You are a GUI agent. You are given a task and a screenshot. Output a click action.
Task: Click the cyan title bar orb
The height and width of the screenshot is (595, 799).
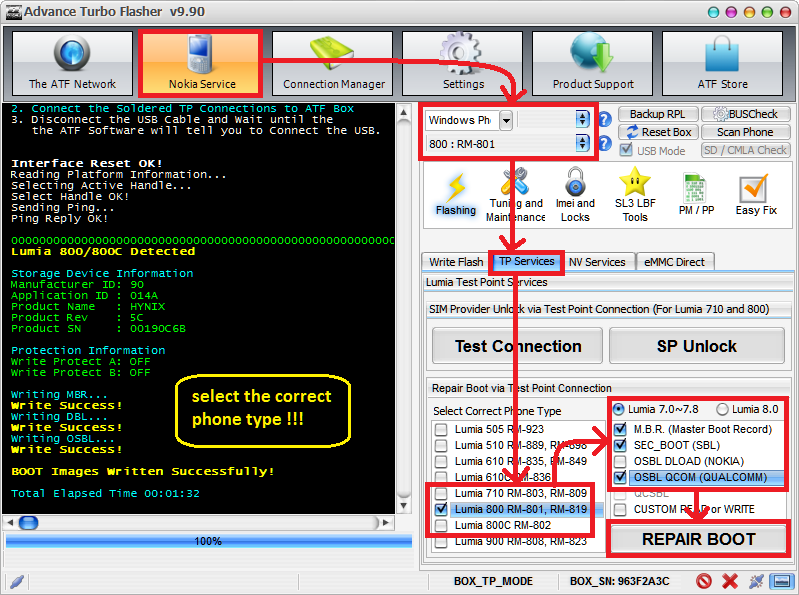pyautogui.click(x=714, y=12)
